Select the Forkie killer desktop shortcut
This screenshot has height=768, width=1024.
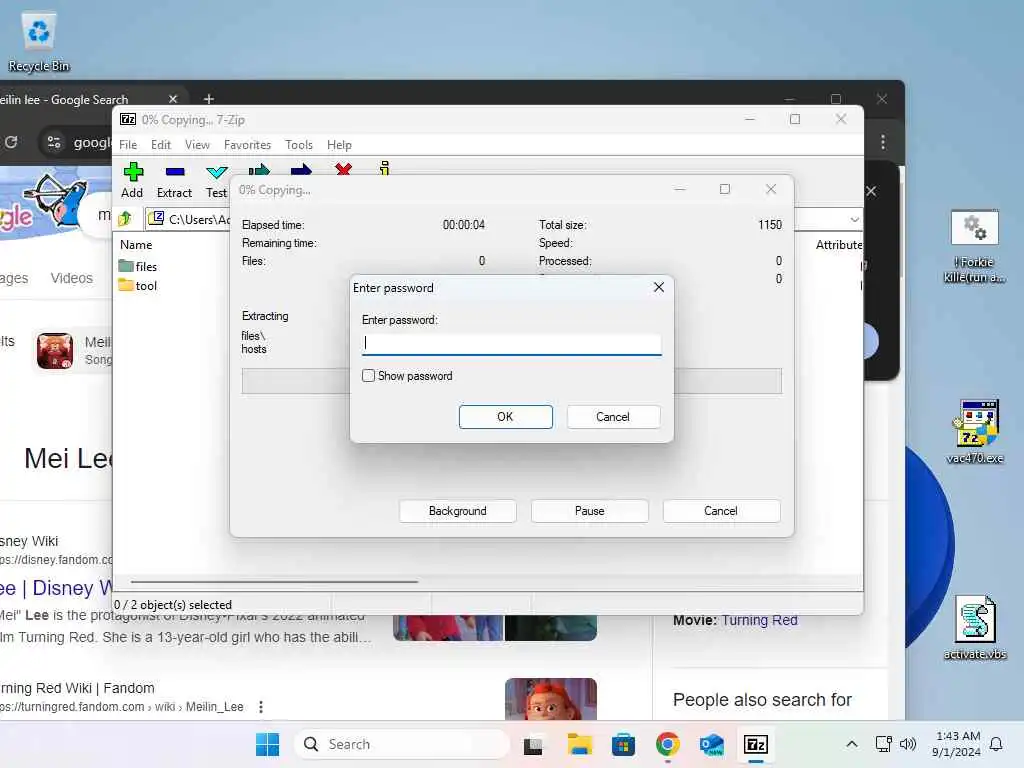[x=974, y=247]
